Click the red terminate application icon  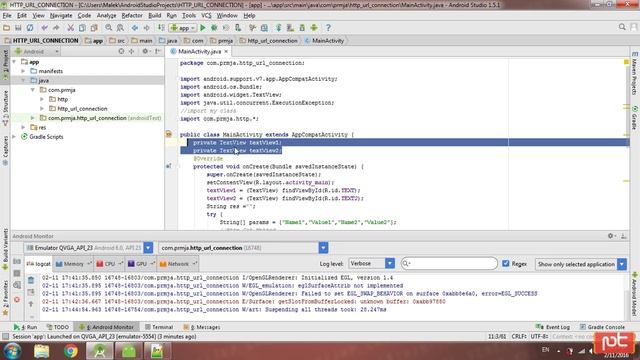click(17, 300)
